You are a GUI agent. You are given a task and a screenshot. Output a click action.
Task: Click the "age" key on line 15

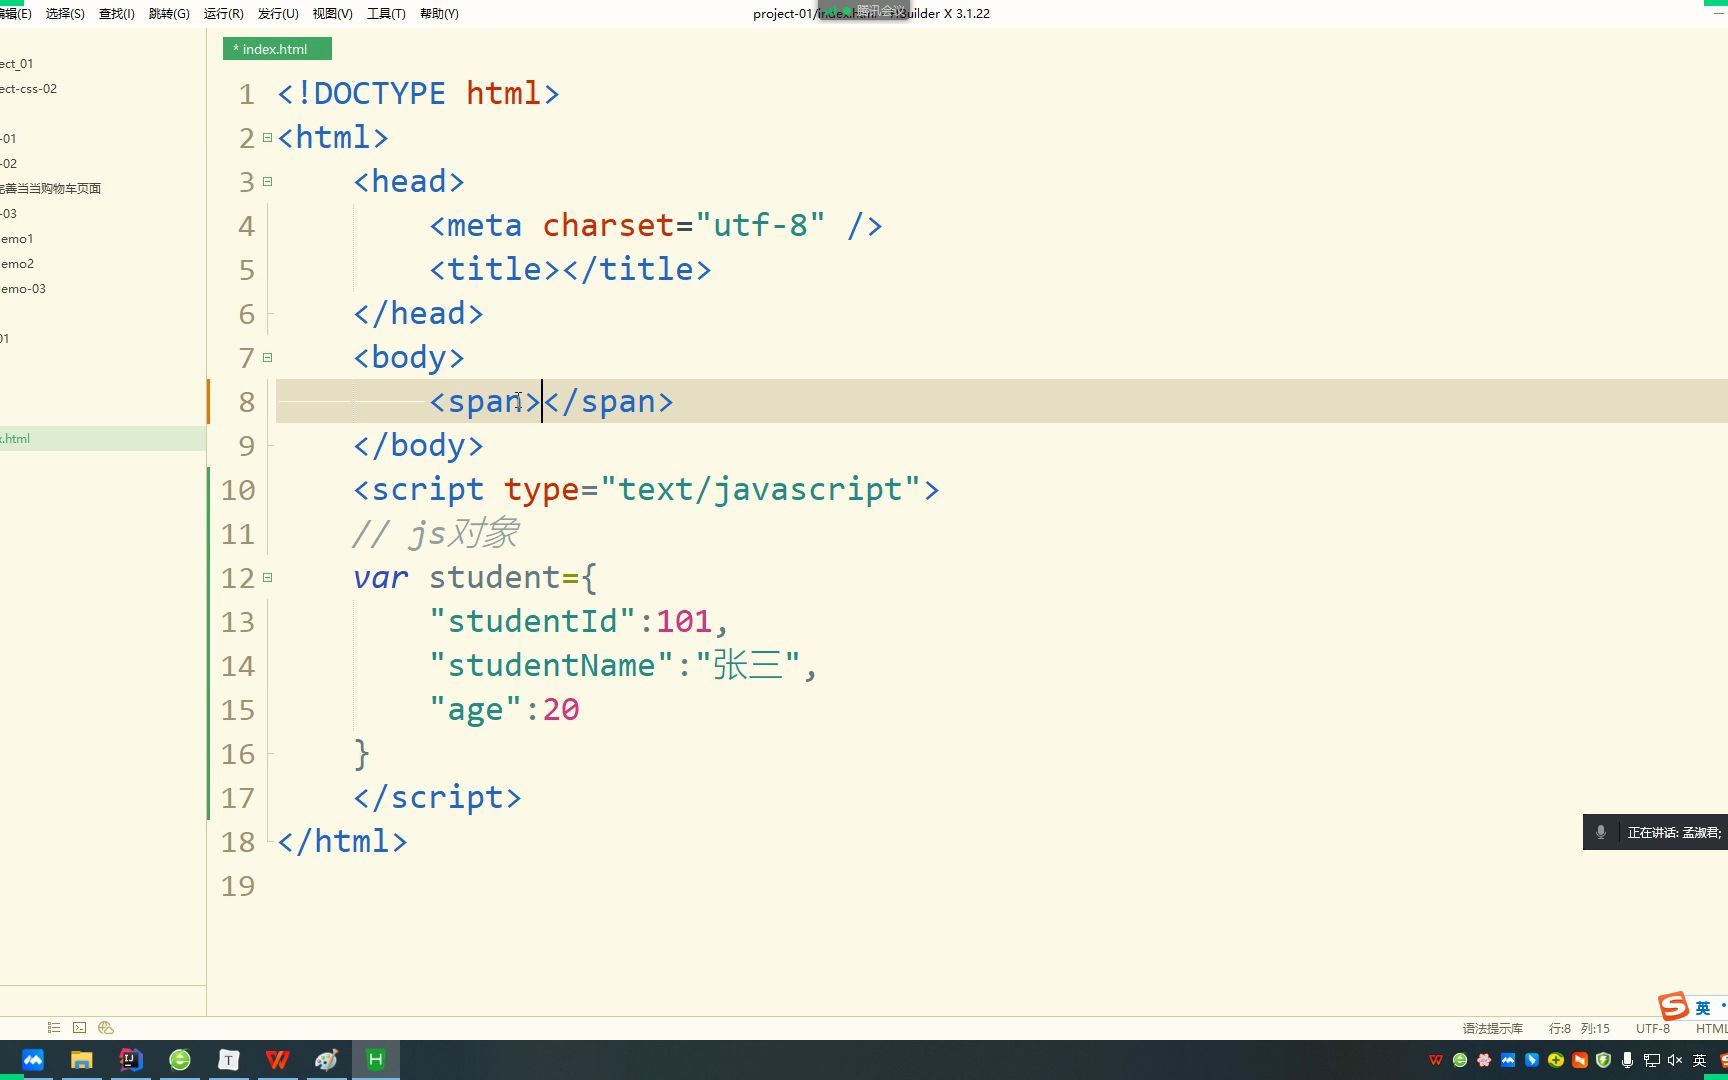[475, 709]
